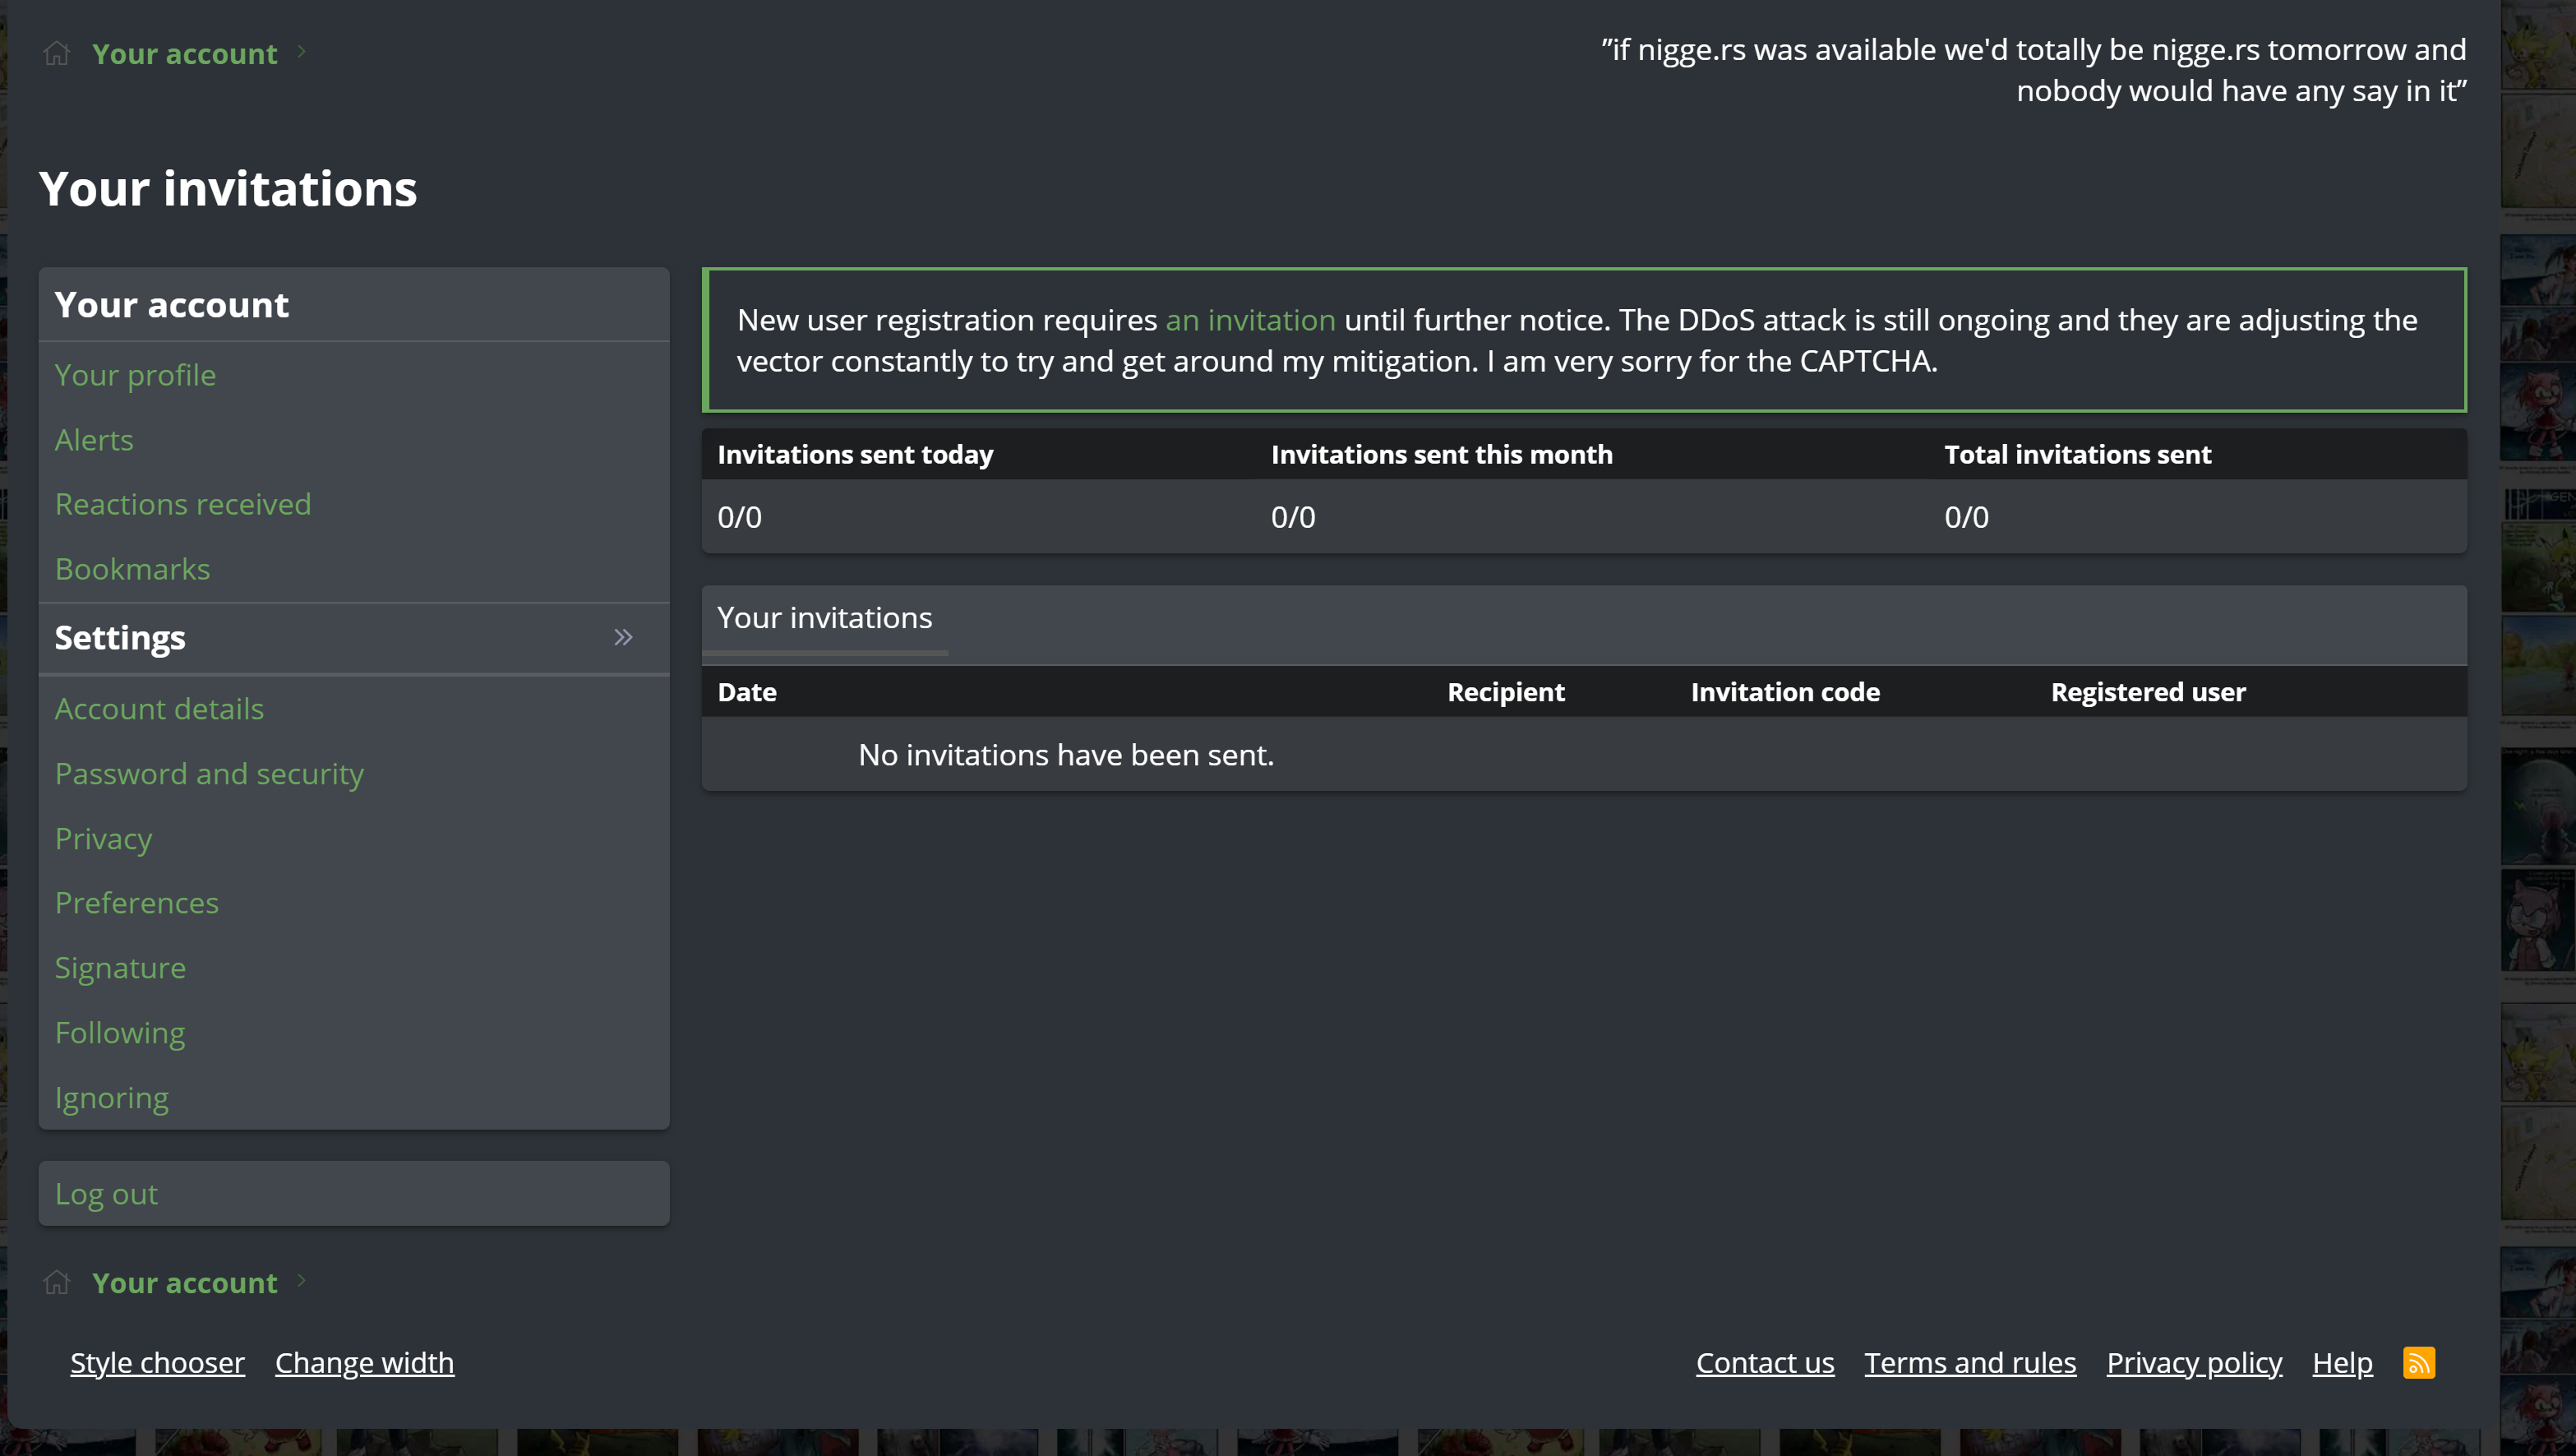
Task: Click the Settings section header
Action: point(354,638)
